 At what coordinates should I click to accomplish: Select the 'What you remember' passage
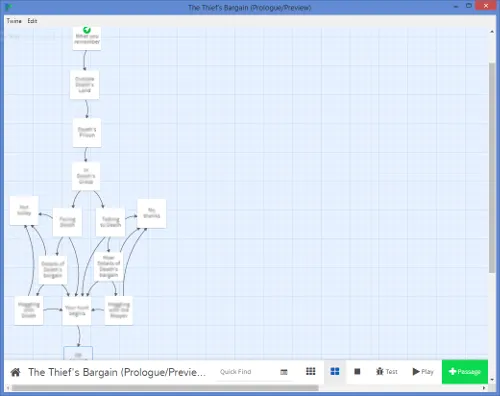pyautogui.click(x=87, y=39)
